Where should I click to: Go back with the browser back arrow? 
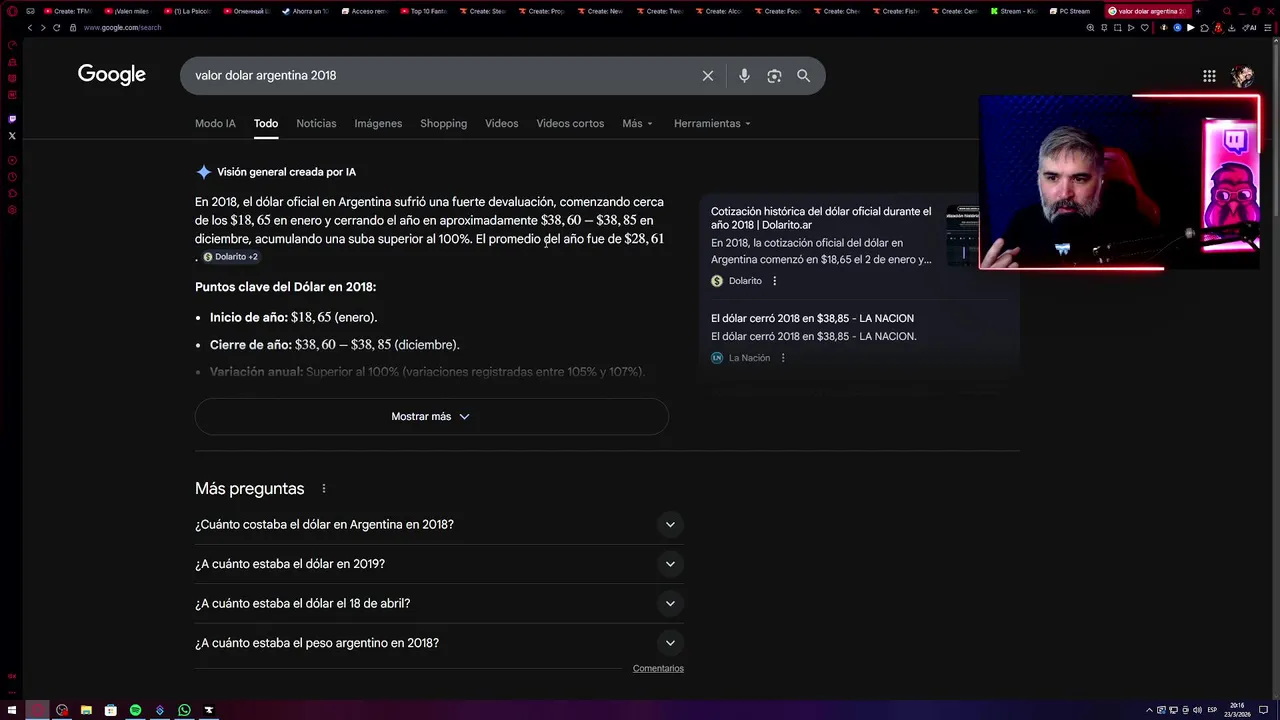[x=29, y=27]
